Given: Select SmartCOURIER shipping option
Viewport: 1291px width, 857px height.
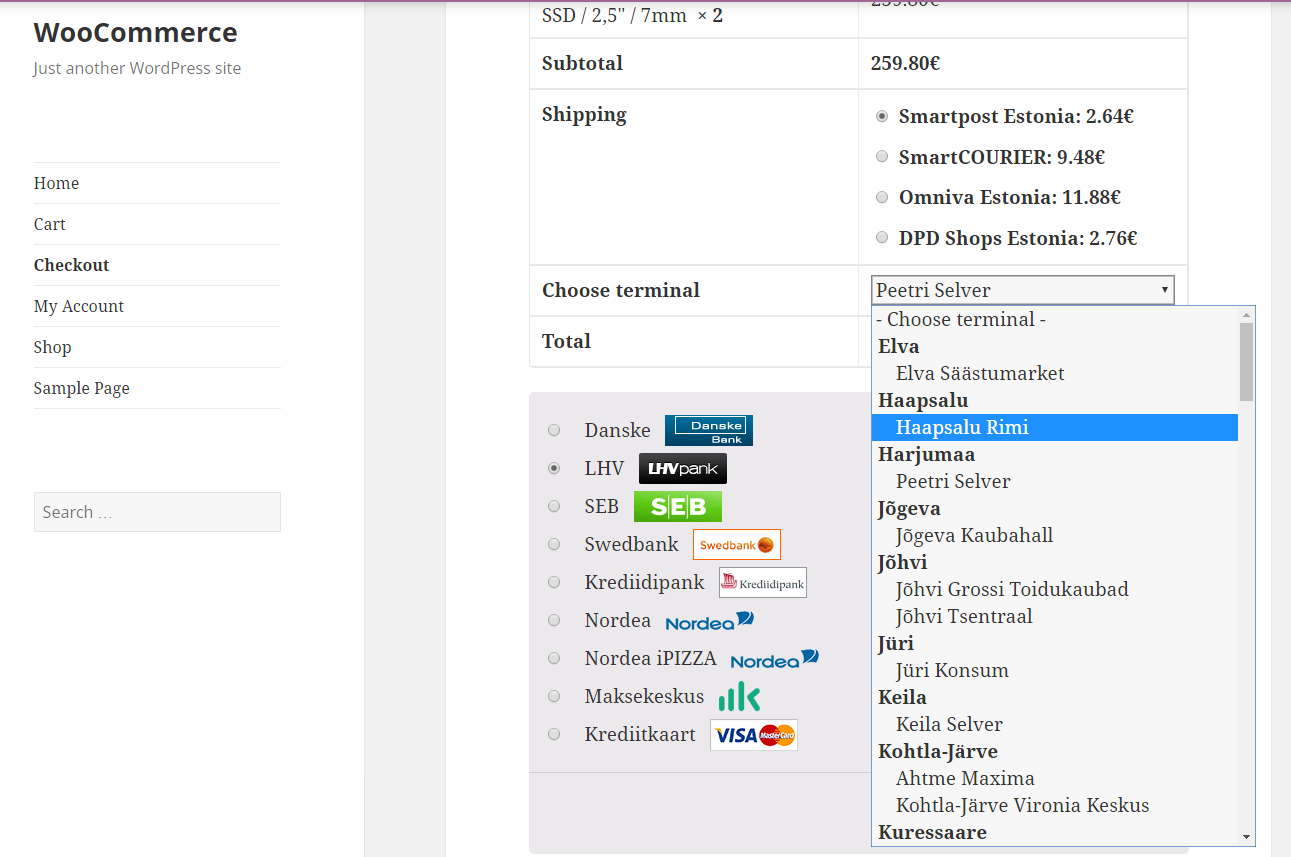Looking at the screenshot, I should click(882, 157).
